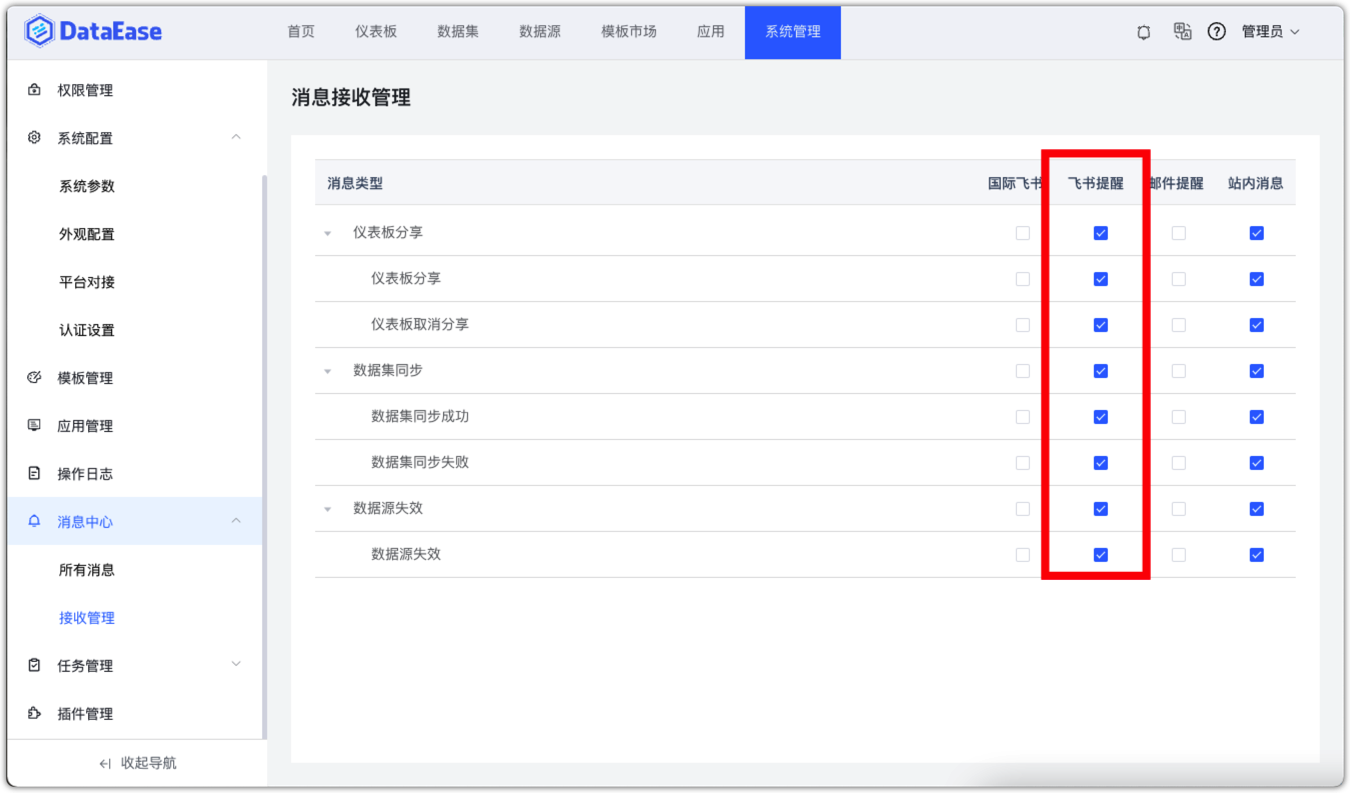
Task: Click the 站内消息 column header
Action: tap(1256, 184)
